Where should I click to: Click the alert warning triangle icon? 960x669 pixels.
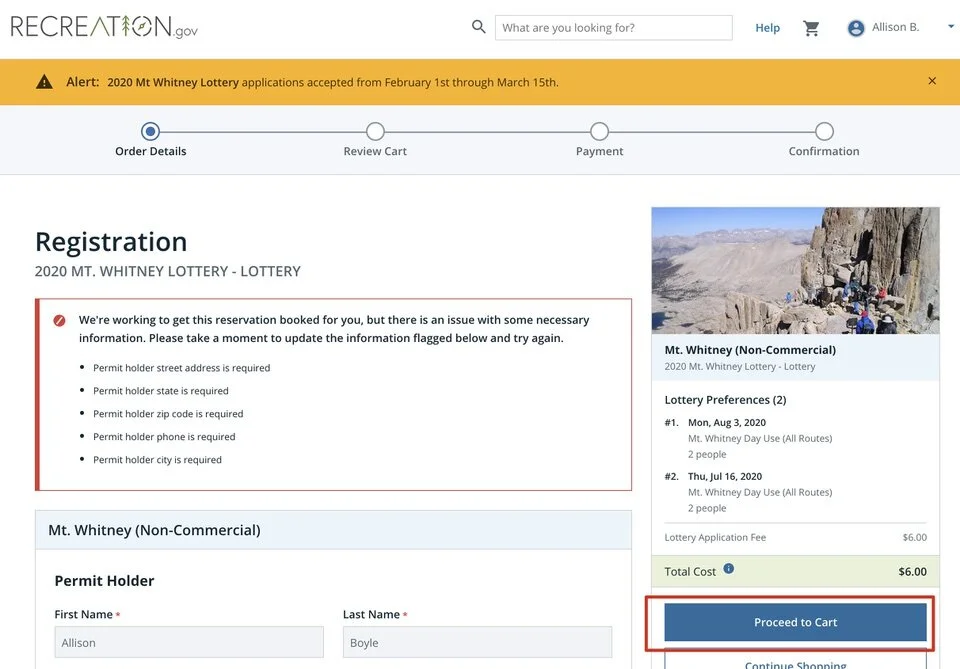tap(44, 81)
